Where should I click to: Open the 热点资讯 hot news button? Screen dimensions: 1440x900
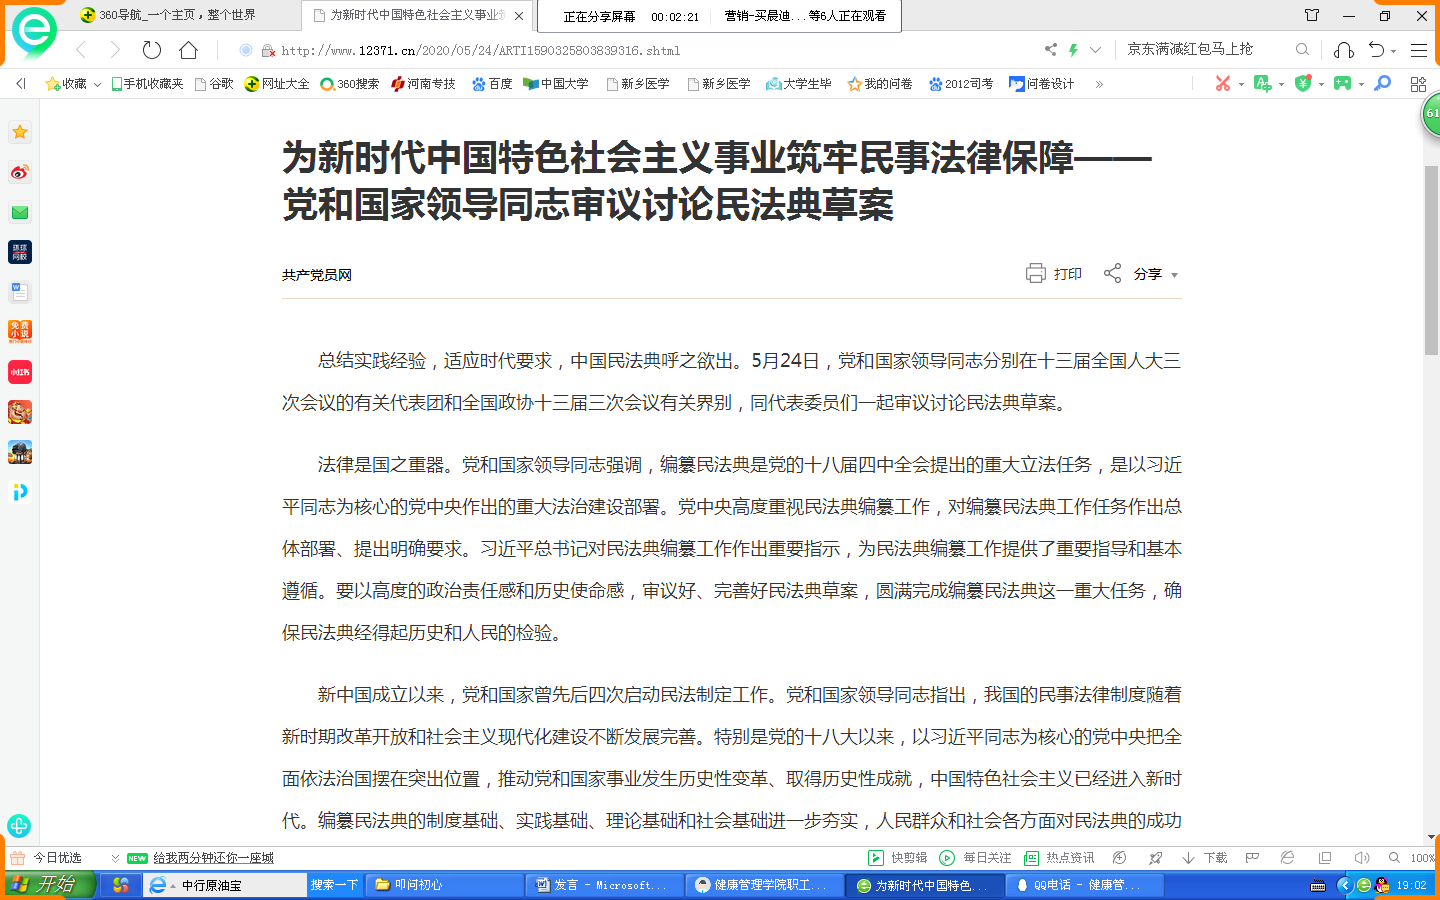click(1059, 858)
